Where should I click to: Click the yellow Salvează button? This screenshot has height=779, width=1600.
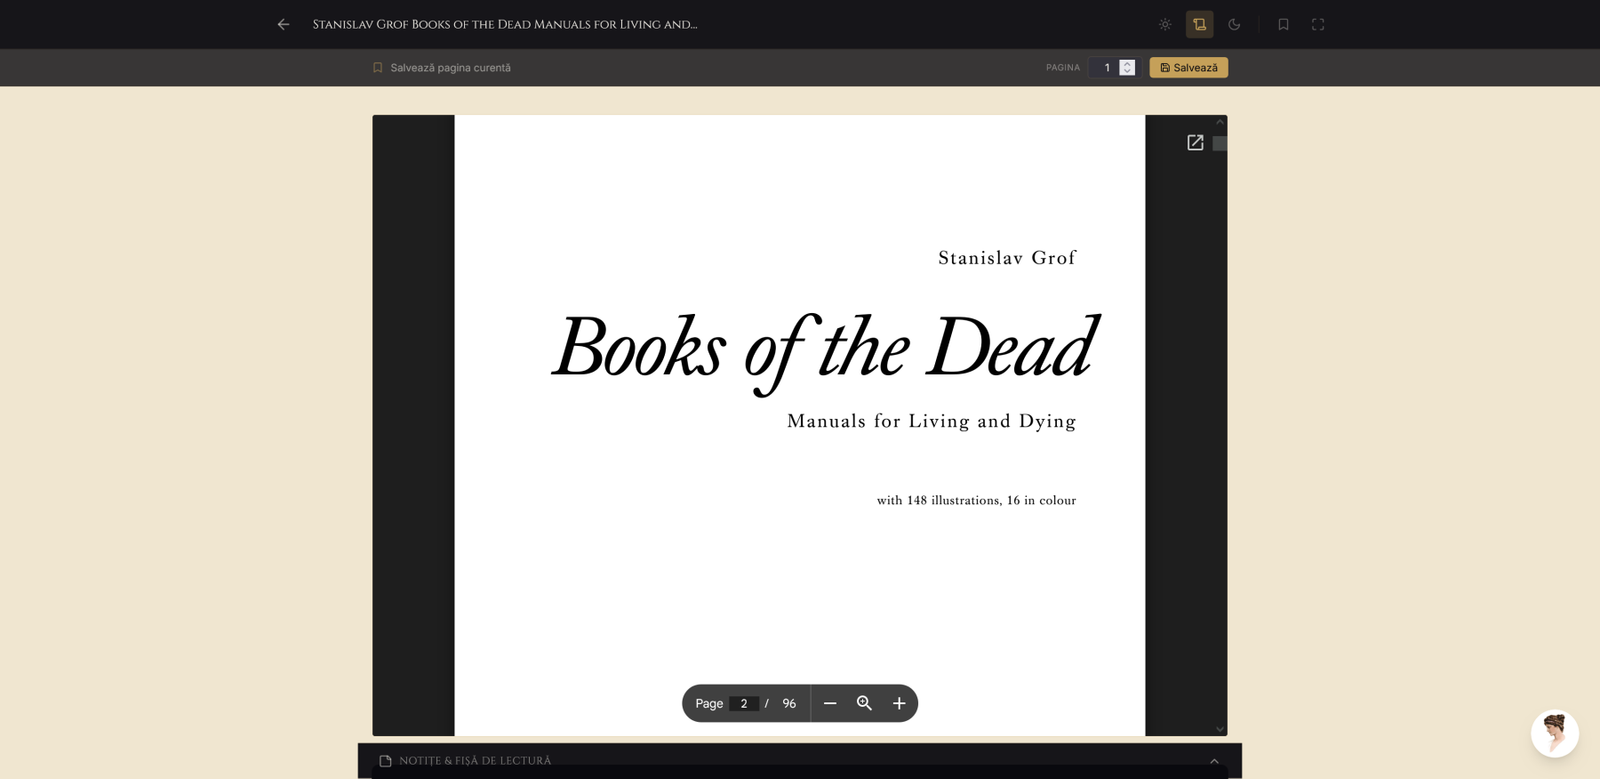tap(1189, 68)
